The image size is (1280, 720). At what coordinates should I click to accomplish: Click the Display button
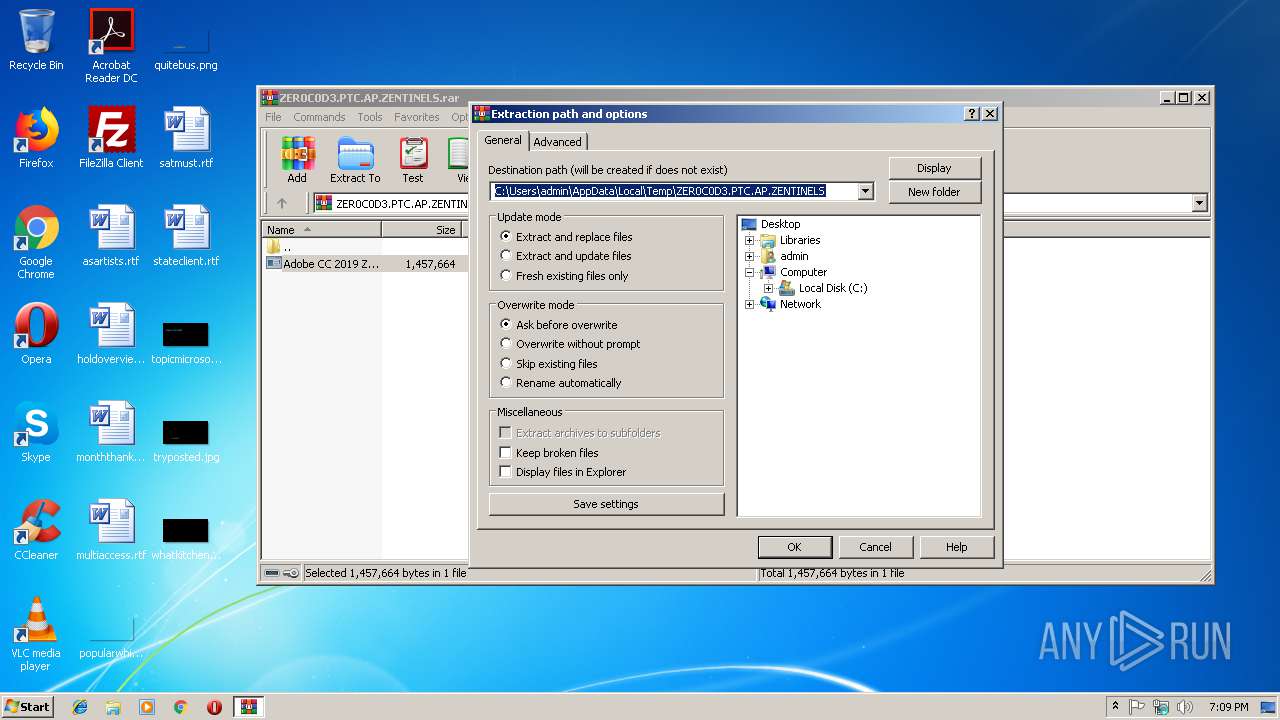pyautogui.click(x=934, y=168)
